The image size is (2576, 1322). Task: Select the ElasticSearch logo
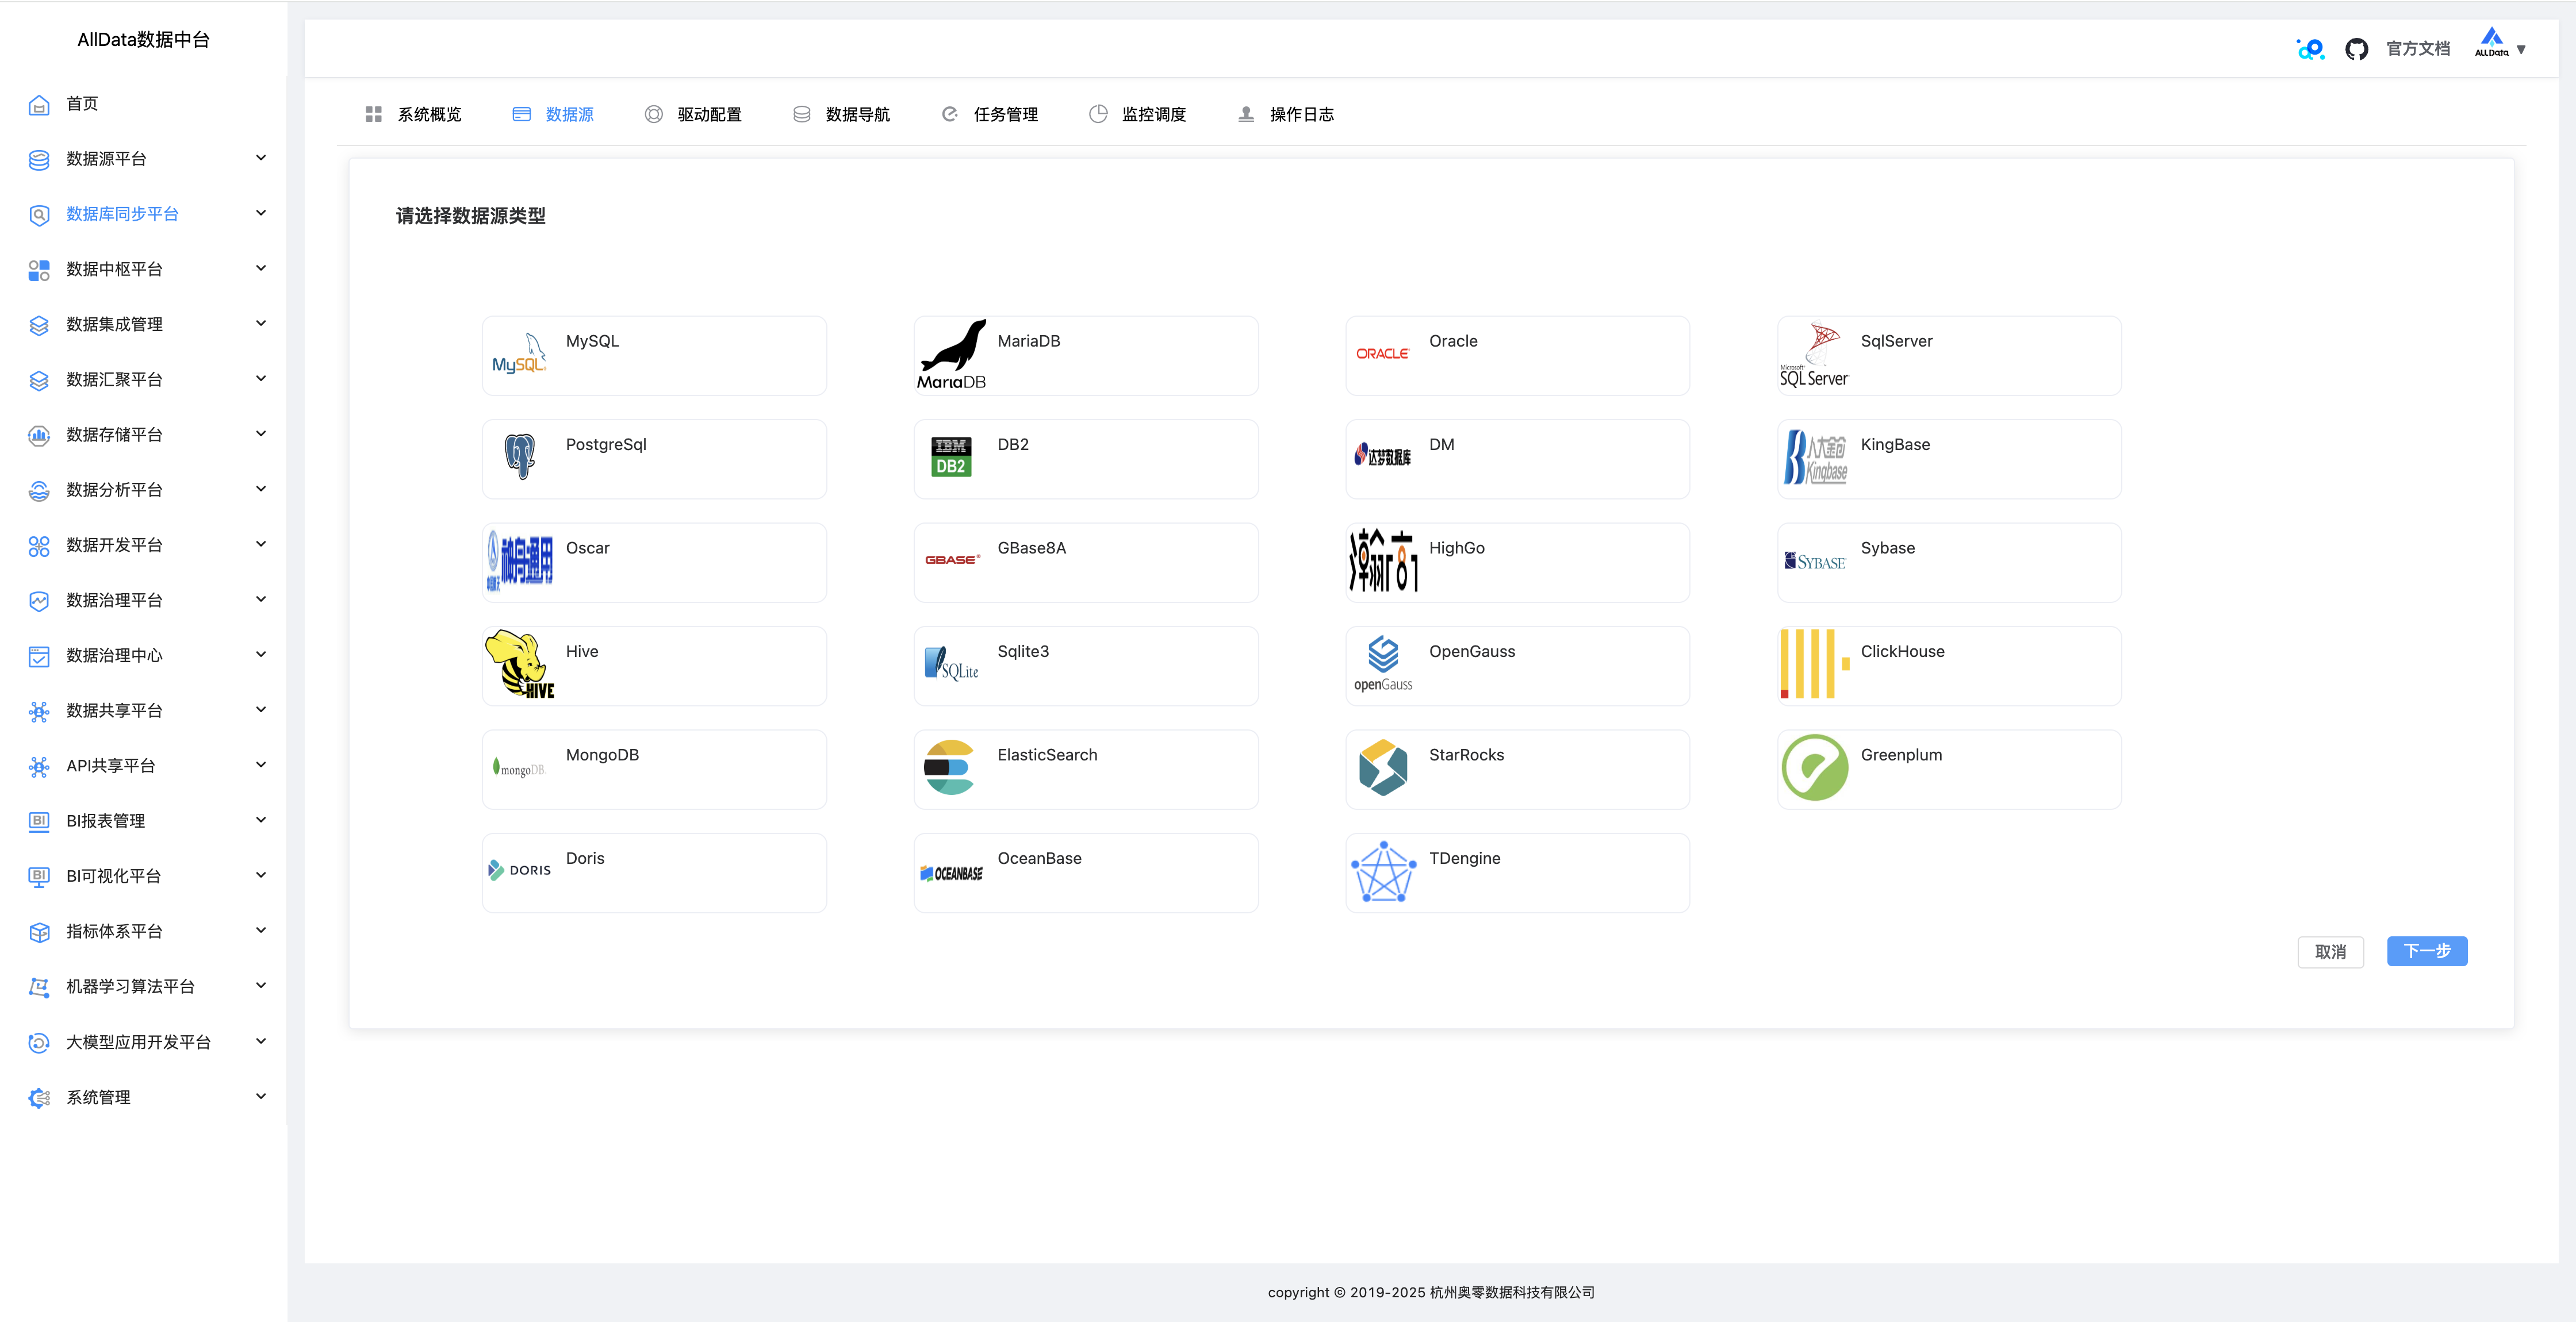949,767
